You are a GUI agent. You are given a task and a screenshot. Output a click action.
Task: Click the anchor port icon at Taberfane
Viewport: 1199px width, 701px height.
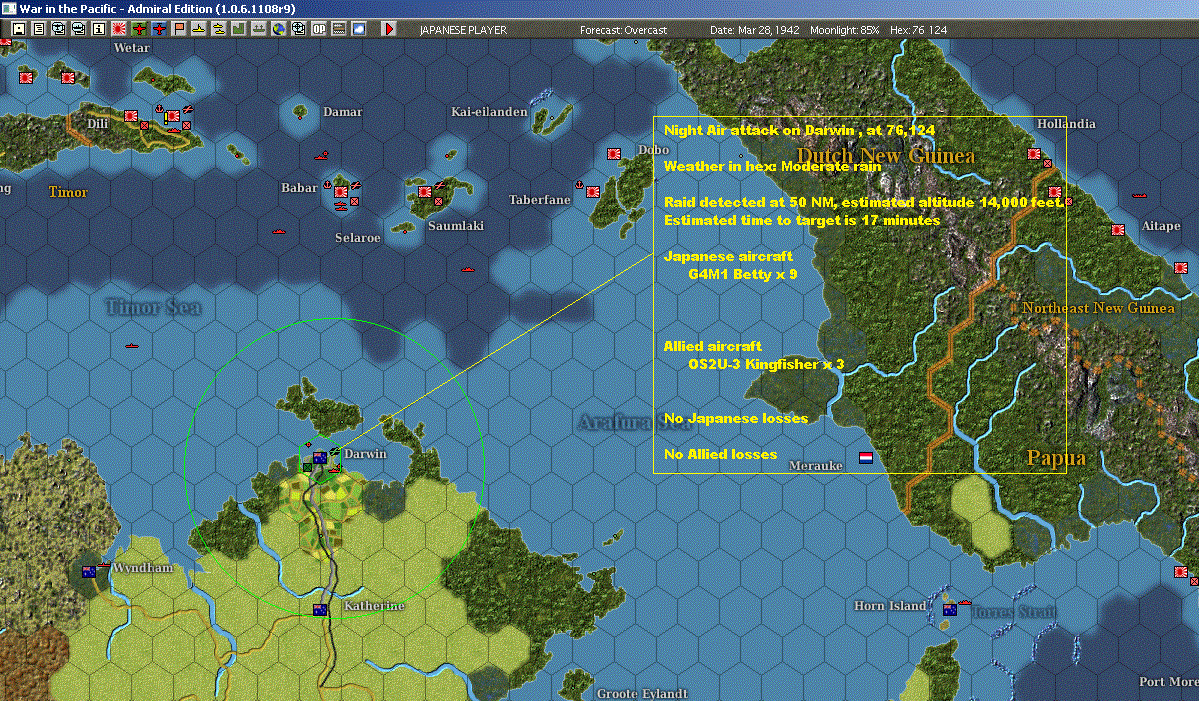(580, 185)
